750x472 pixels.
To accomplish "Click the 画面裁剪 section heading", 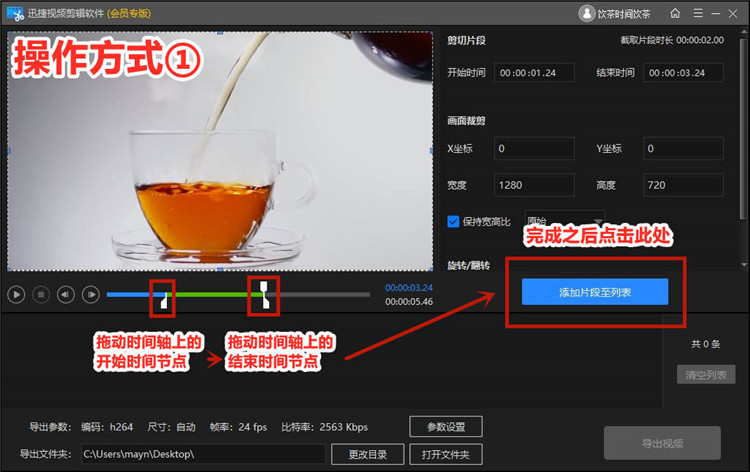I will coord(466,121).
